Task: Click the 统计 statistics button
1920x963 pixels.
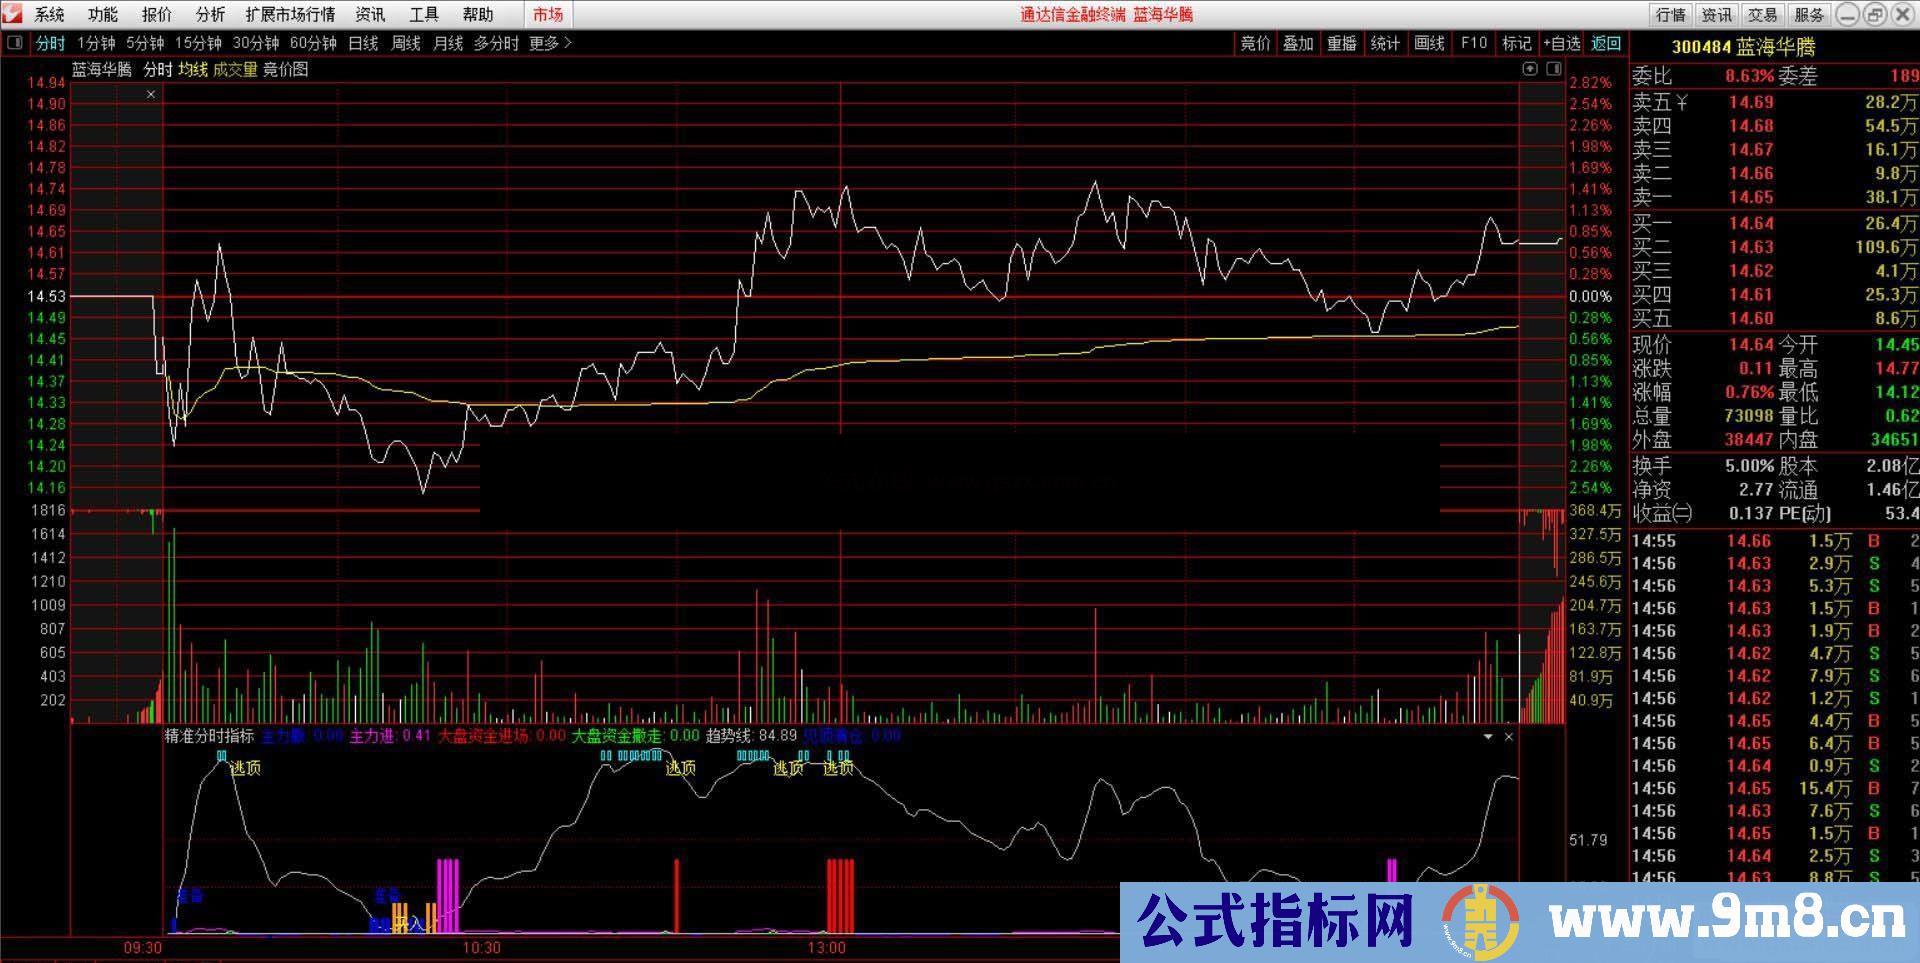Action: 1385,43
